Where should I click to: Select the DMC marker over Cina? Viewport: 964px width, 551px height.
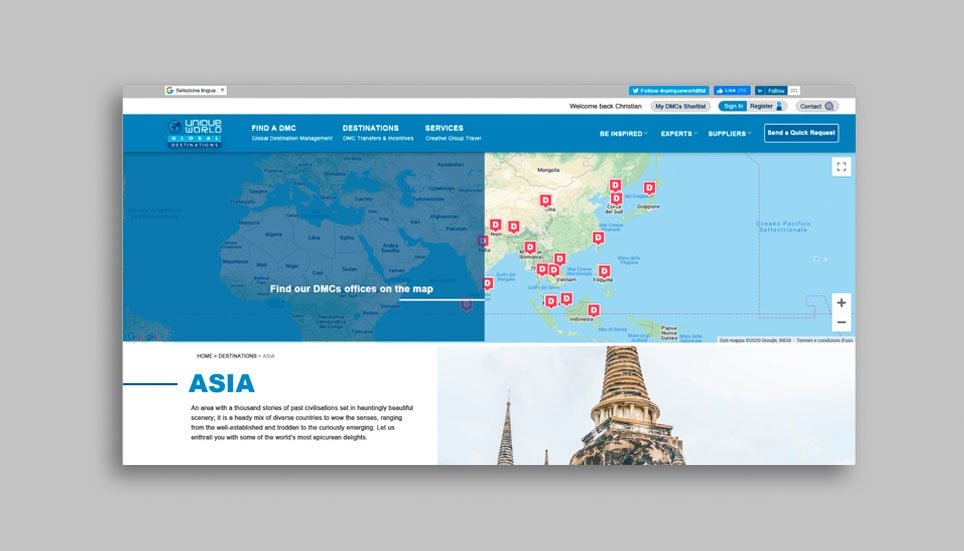tap(545, 200)
